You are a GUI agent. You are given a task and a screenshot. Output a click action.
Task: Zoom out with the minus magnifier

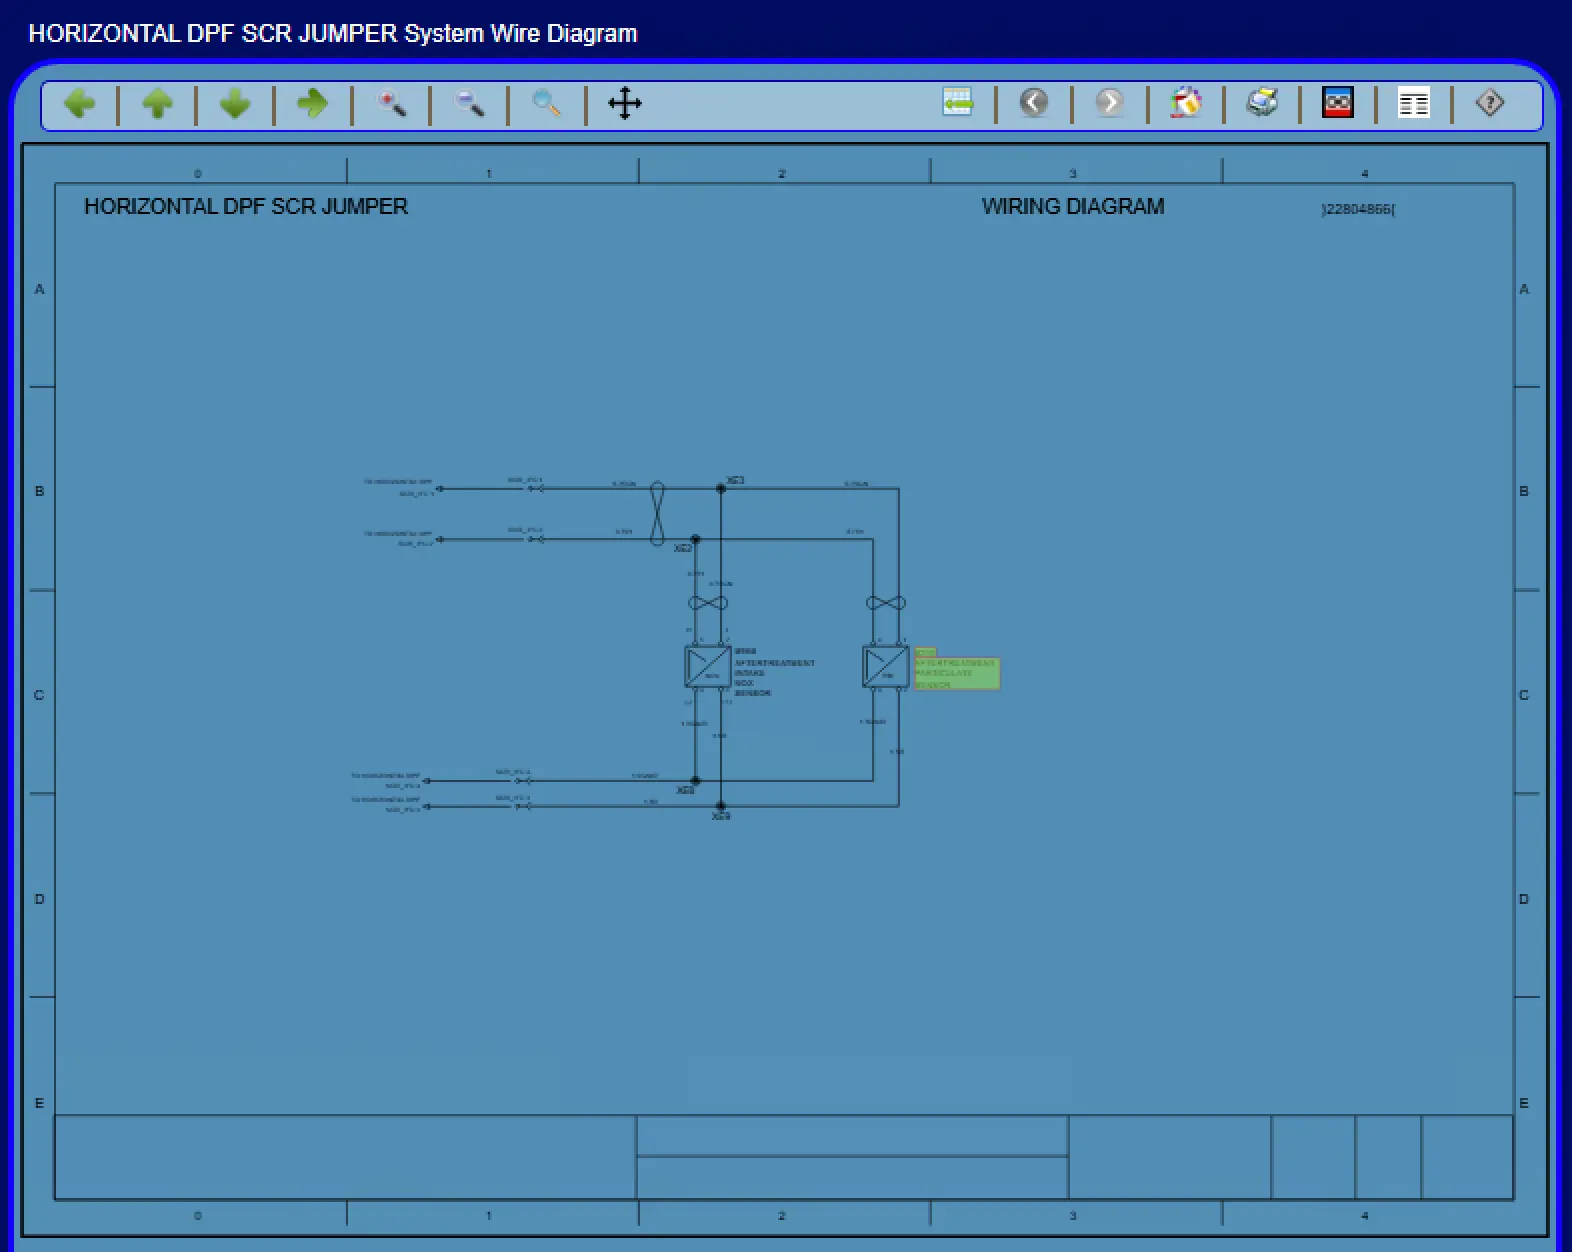tap(469, 103)
